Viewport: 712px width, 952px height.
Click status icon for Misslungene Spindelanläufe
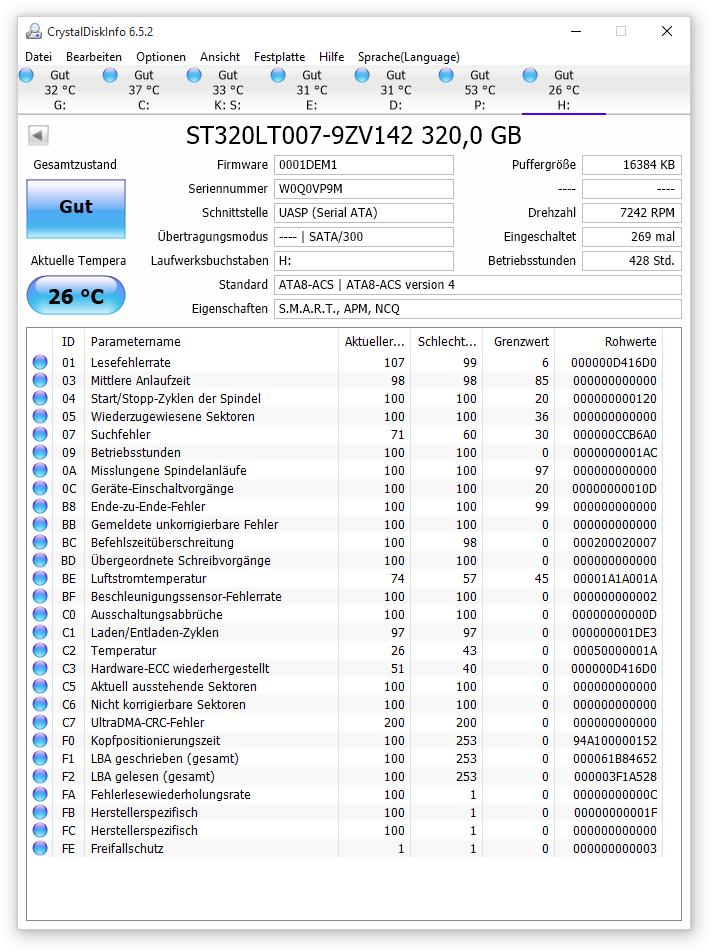pyautogui.click(x=40, y=471)
